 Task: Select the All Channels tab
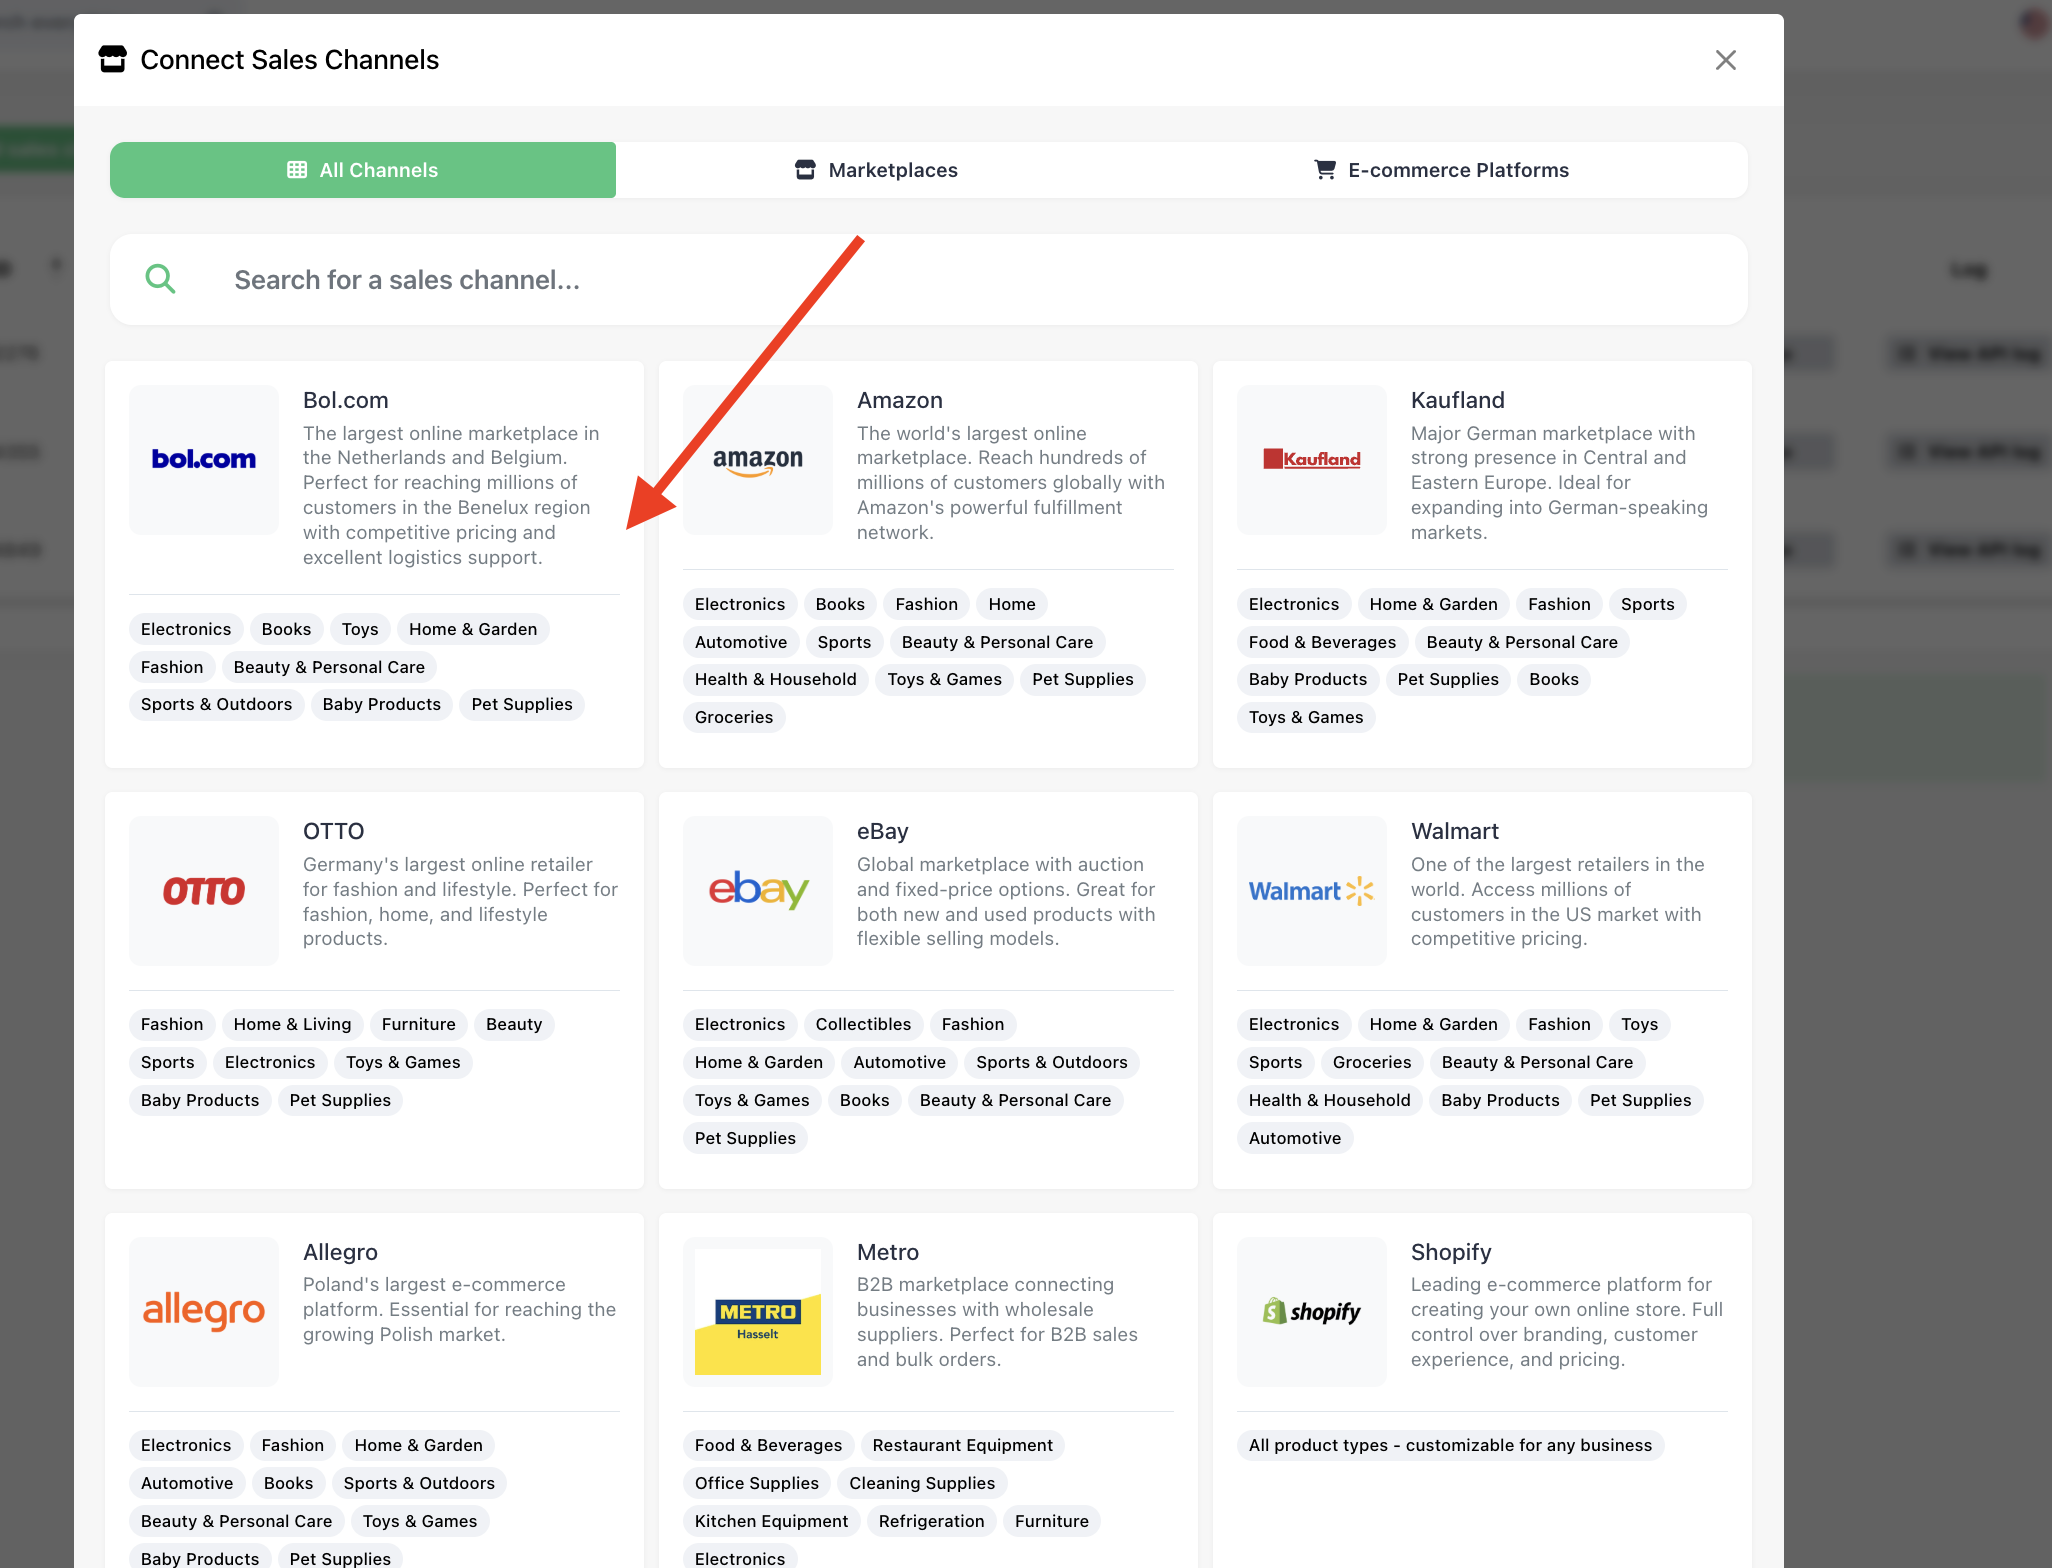(x=363, y=170)
